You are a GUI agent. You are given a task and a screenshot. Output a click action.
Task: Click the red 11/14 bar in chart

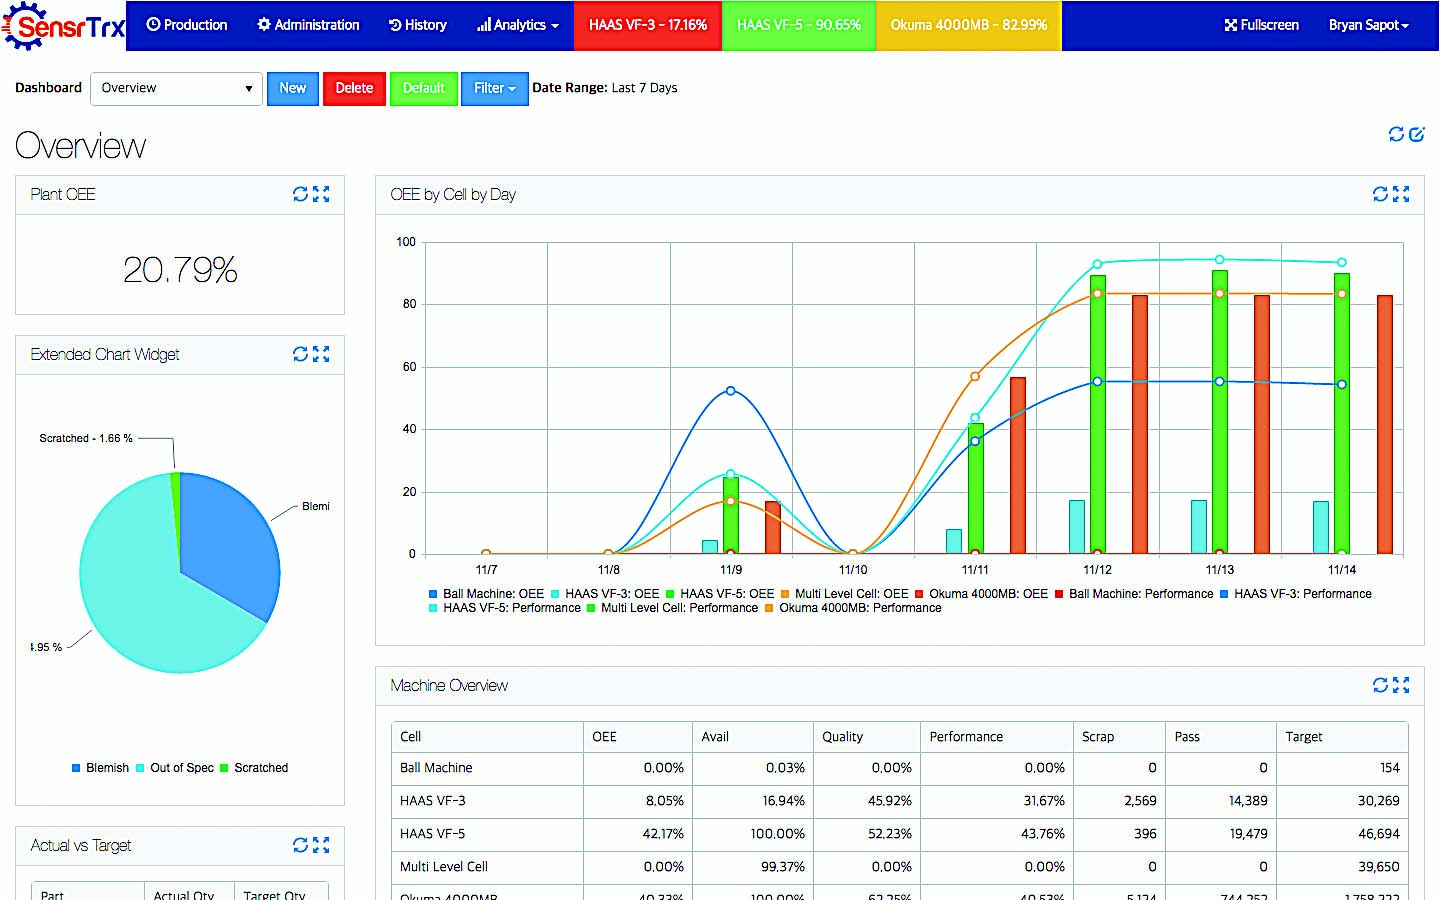pos(1384,424)
